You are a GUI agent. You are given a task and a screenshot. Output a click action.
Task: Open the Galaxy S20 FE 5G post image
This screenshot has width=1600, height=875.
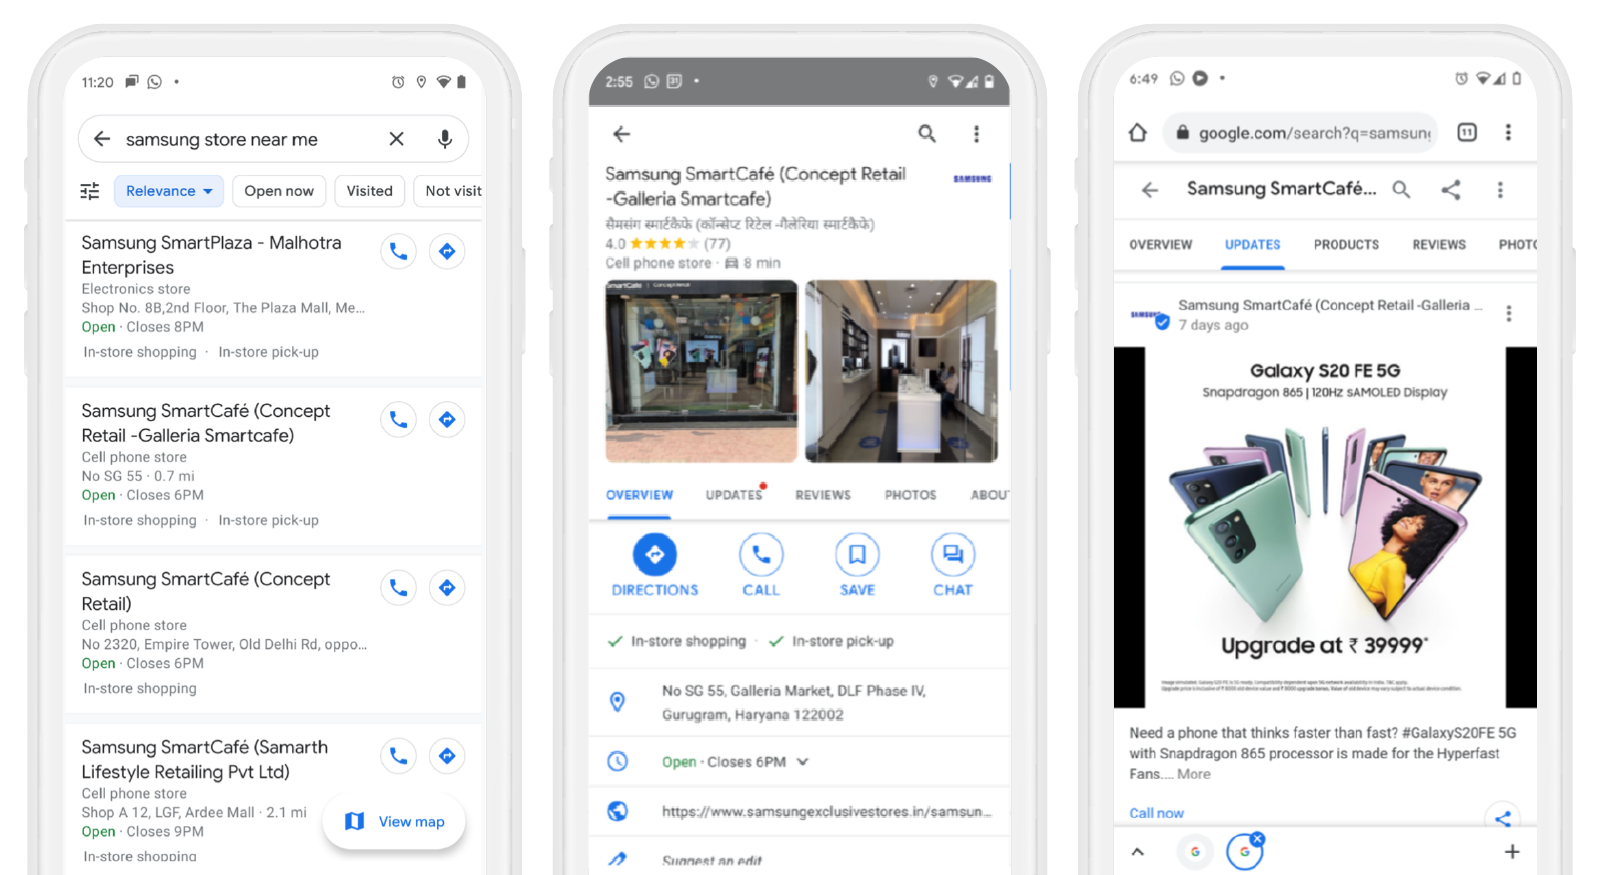click(1325, 528)
